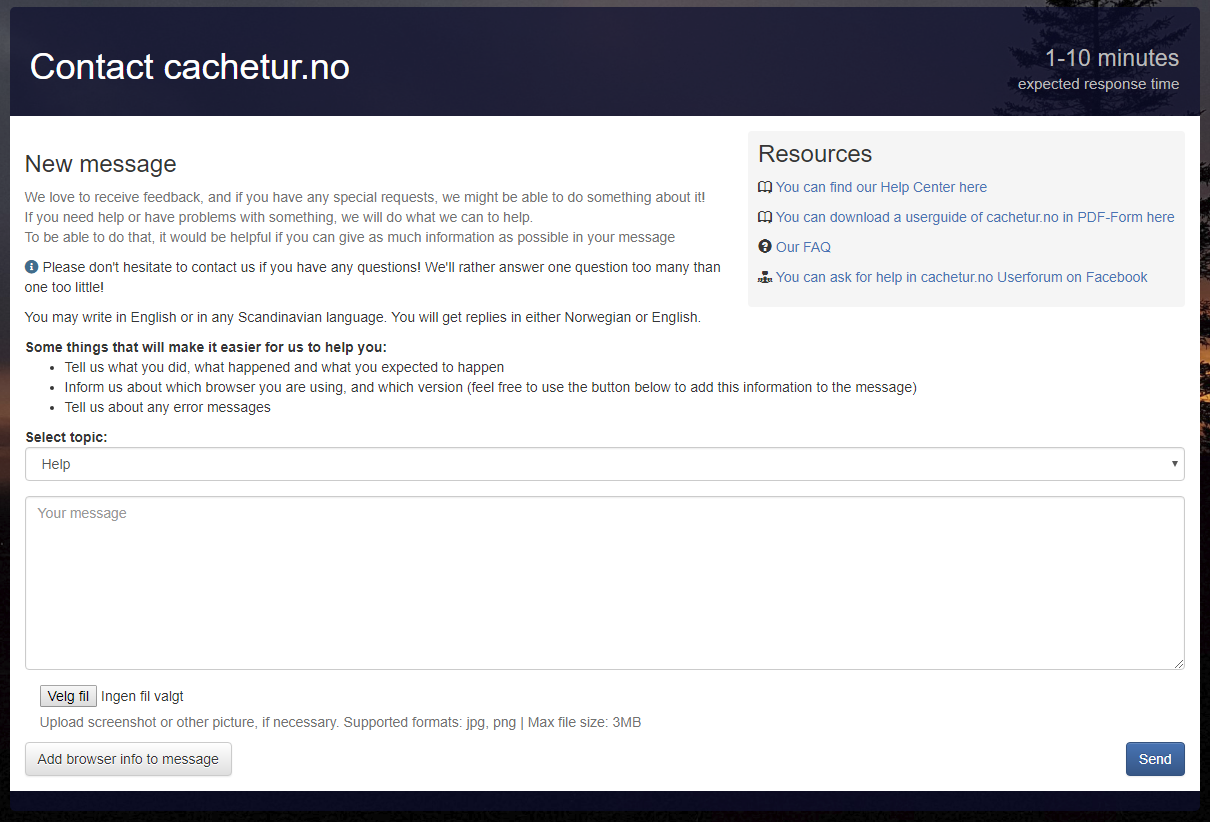
Task: Click the 'Resources' heading
Action: [815, 153]
